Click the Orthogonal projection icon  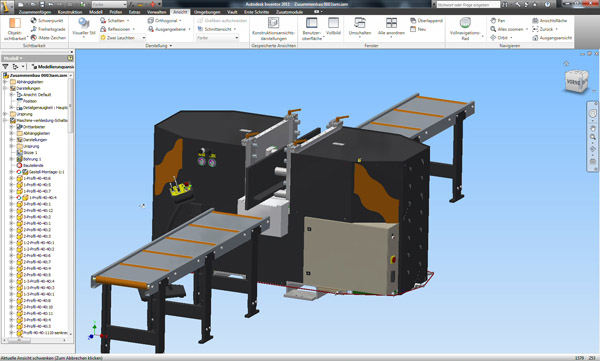point(150,20)
